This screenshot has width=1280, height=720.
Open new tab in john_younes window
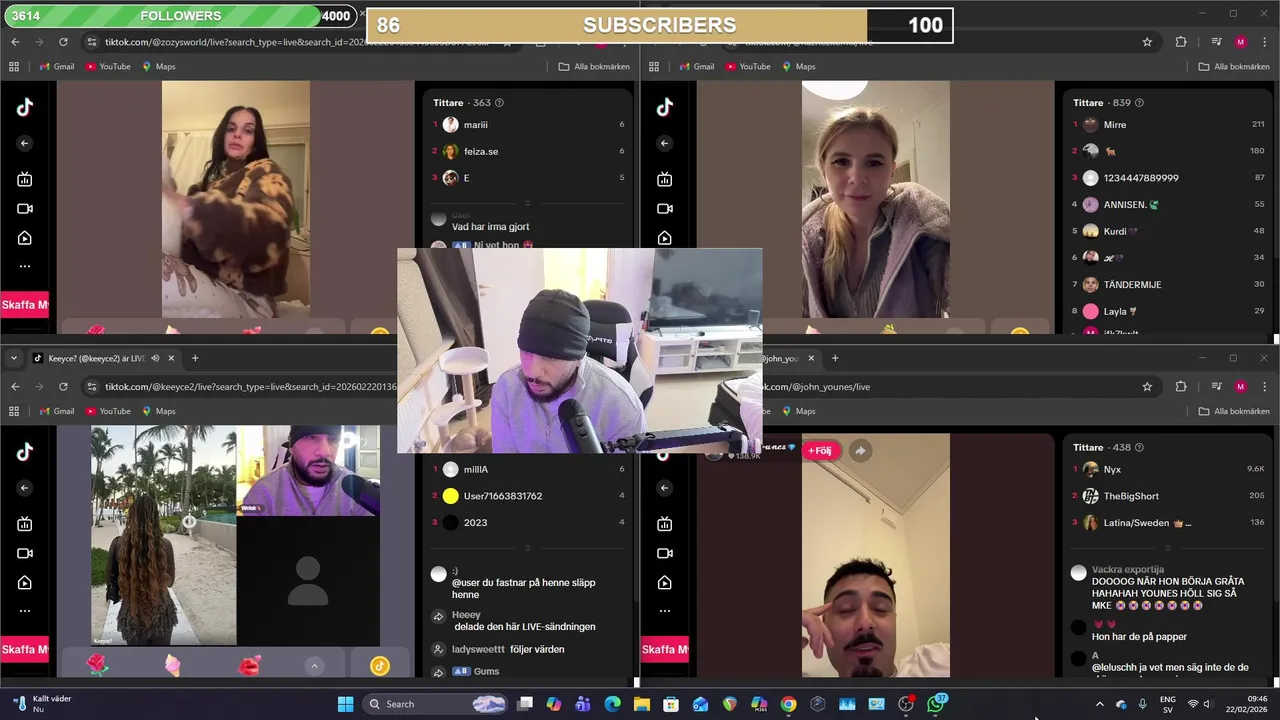[835, 358]
